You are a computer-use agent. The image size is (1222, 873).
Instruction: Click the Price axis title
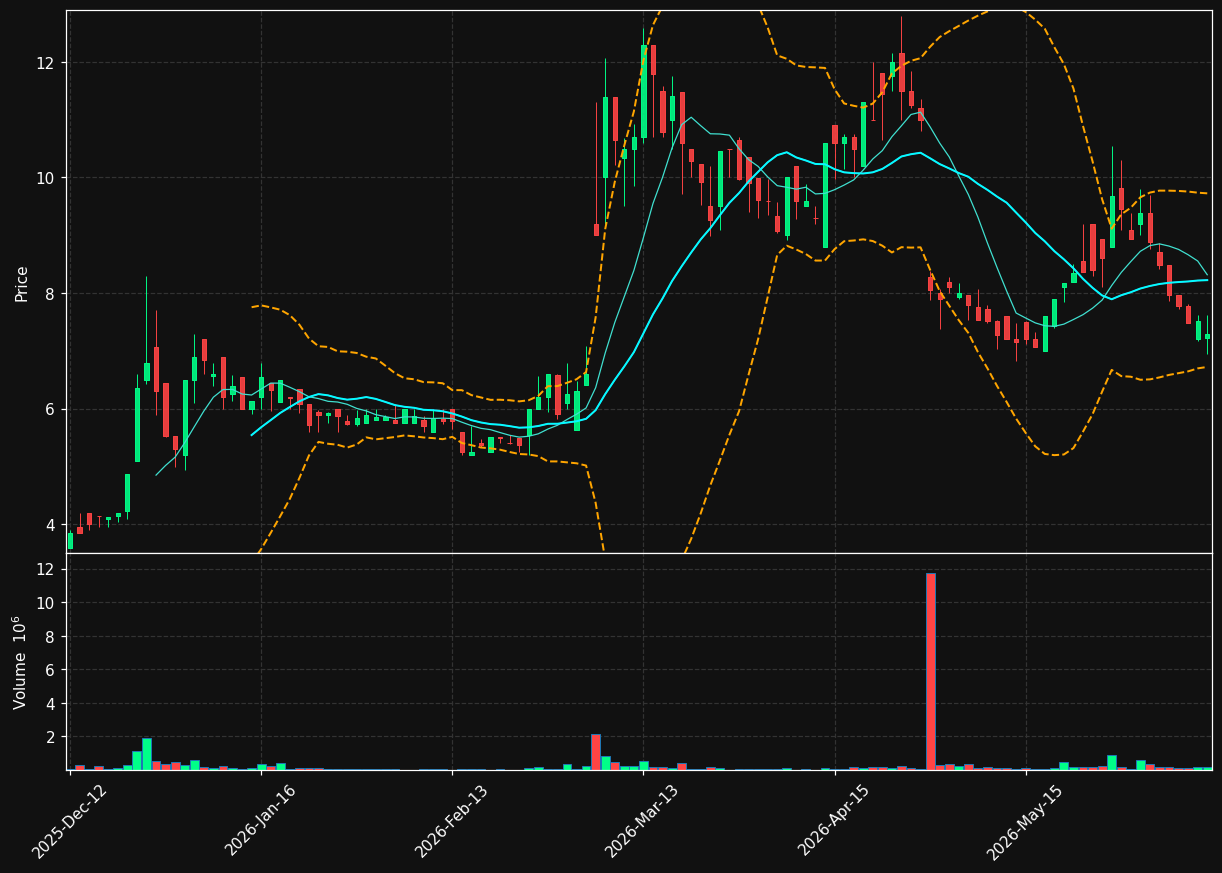point(22,283)
